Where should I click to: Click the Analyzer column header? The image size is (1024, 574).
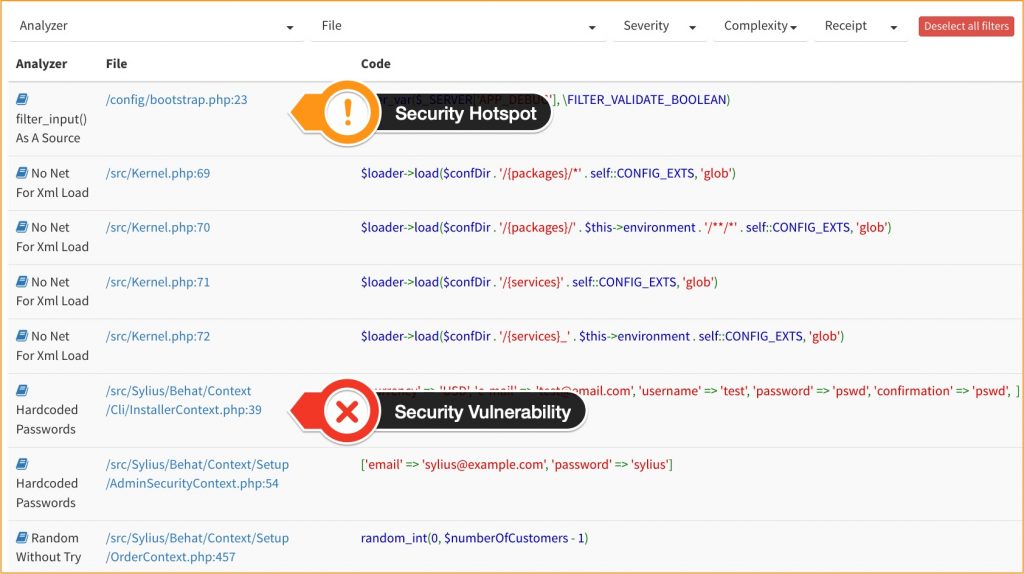click(x=41, y=63)
